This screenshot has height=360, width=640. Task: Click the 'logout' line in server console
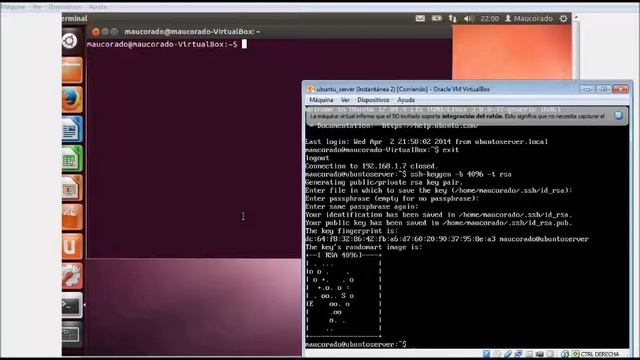pos(317,158)
